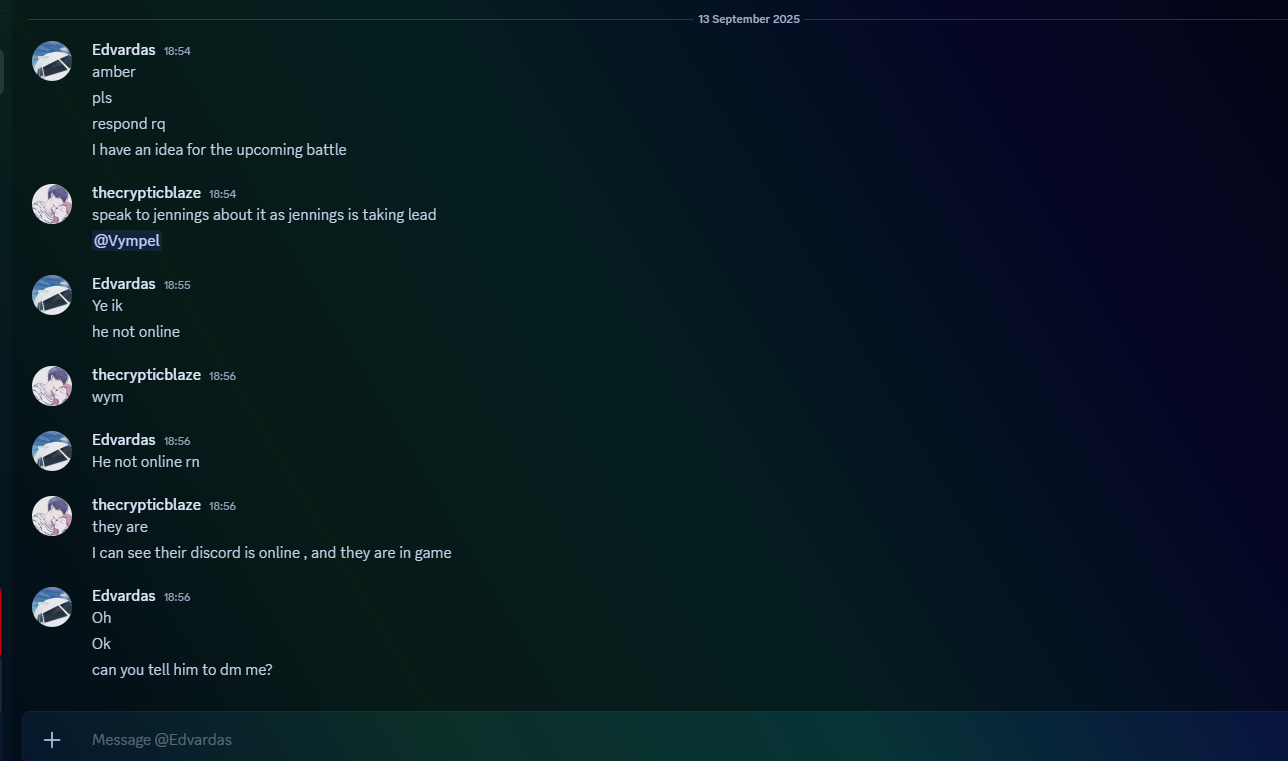View thecrypticblaze avatar next to "they are" message
This screenshot has width=1288, height=761.
[x=52, y=516]
